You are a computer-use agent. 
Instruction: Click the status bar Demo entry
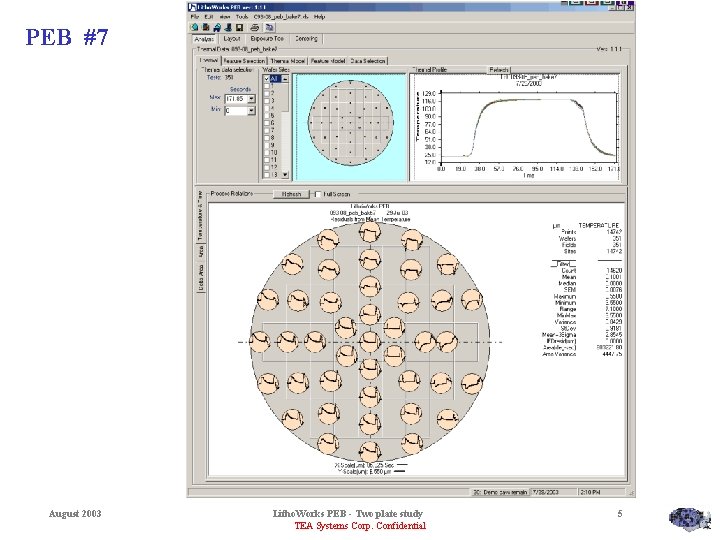[501, 492]
